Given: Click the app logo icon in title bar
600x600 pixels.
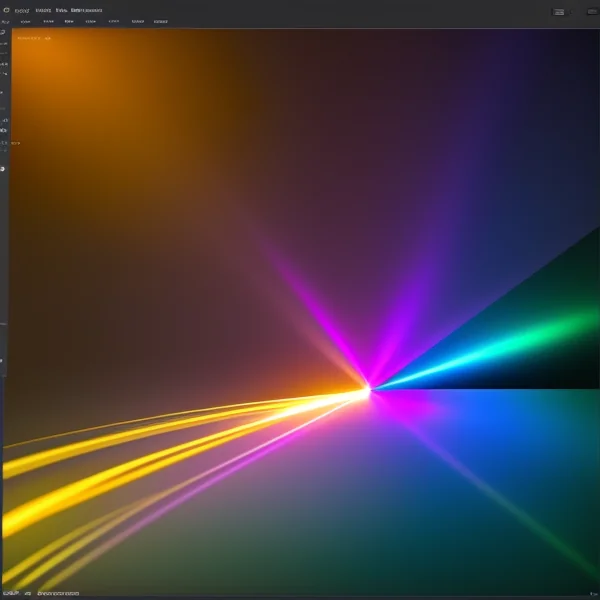Looking at the screenshot, I should [6, 10].
